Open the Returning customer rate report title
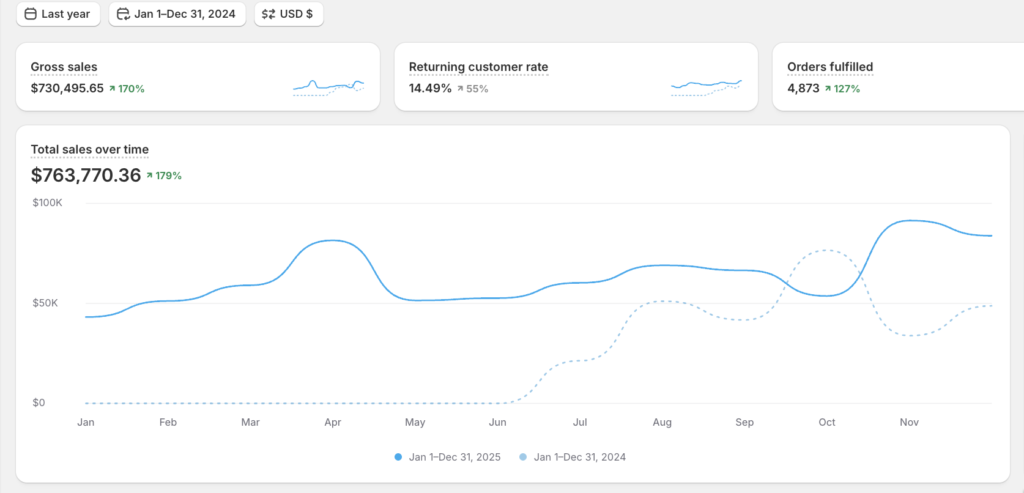1024x493 pixels. coord(478,67)
